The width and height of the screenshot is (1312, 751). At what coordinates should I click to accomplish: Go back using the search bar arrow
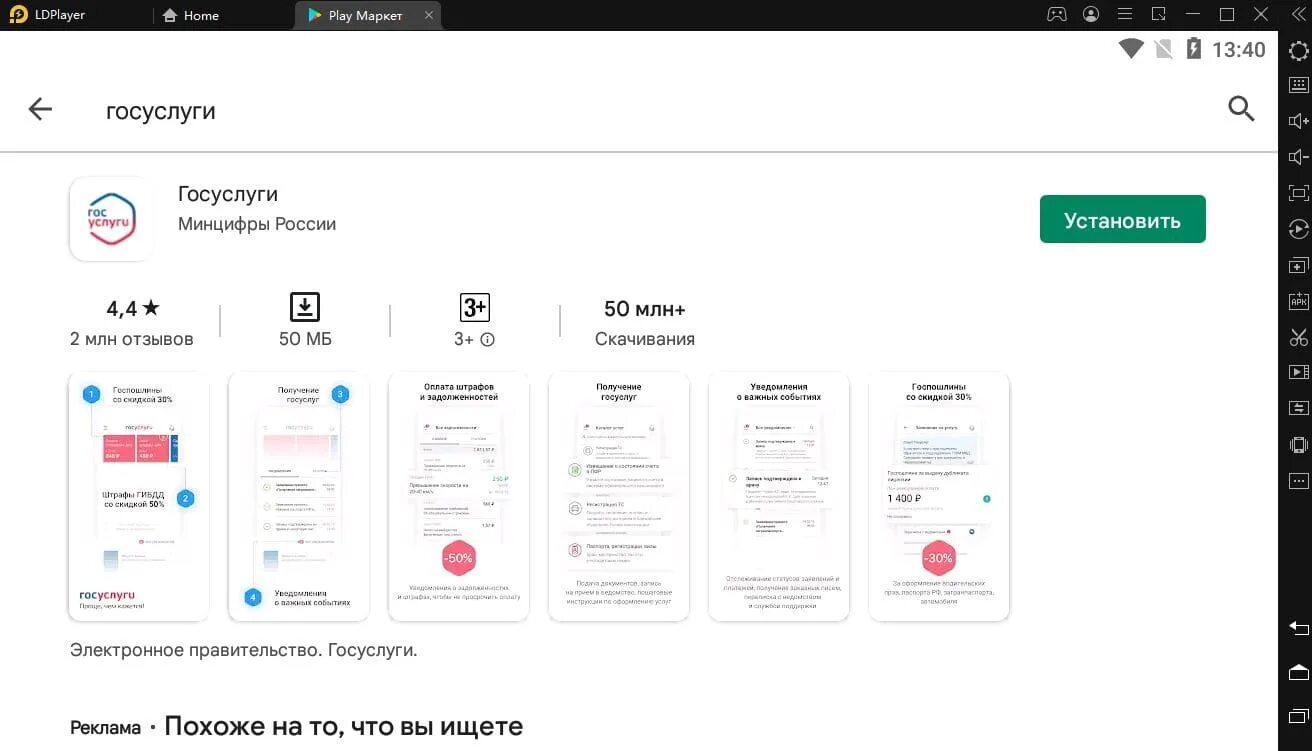tap(40, 109)
